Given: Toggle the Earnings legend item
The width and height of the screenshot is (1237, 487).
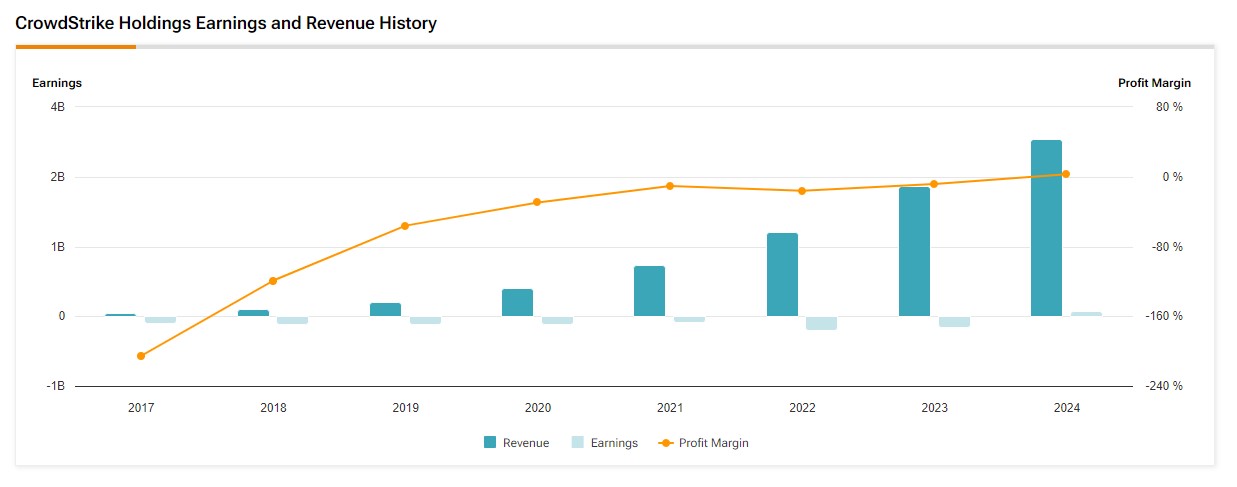Looking at the screenshot, I should point(604,443).
